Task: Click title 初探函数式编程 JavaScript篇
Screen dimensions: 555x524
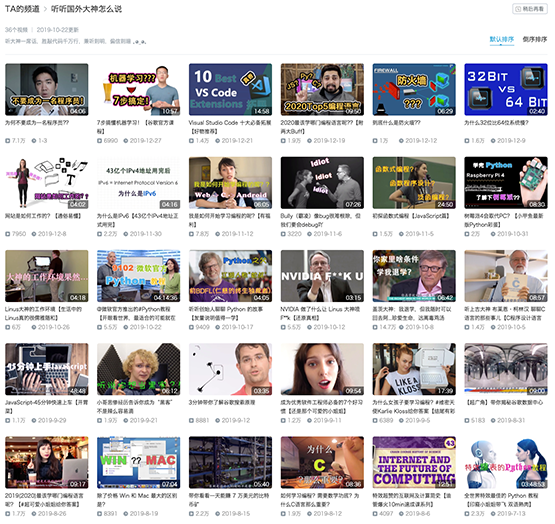Action: click(x=411, y=216)
